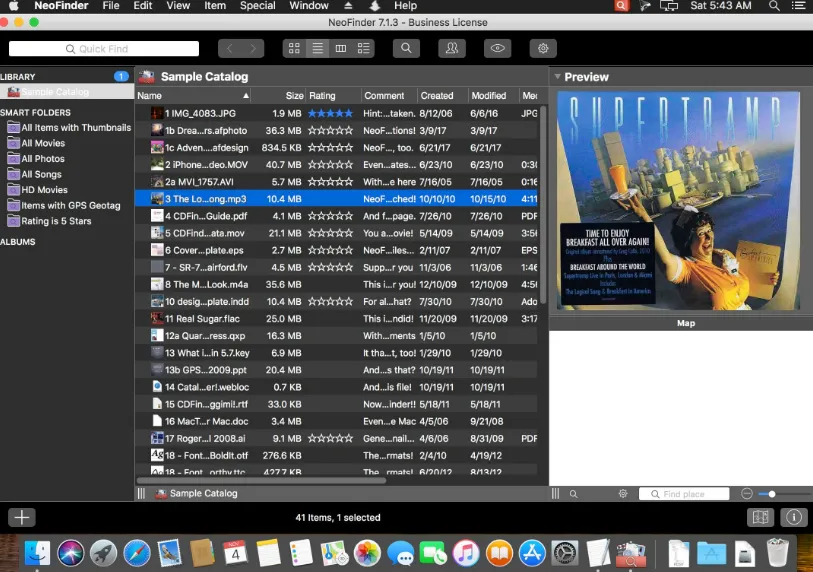Open the Item menu
The width and height of the screenshot is (813, 572).
click(215, 6)
